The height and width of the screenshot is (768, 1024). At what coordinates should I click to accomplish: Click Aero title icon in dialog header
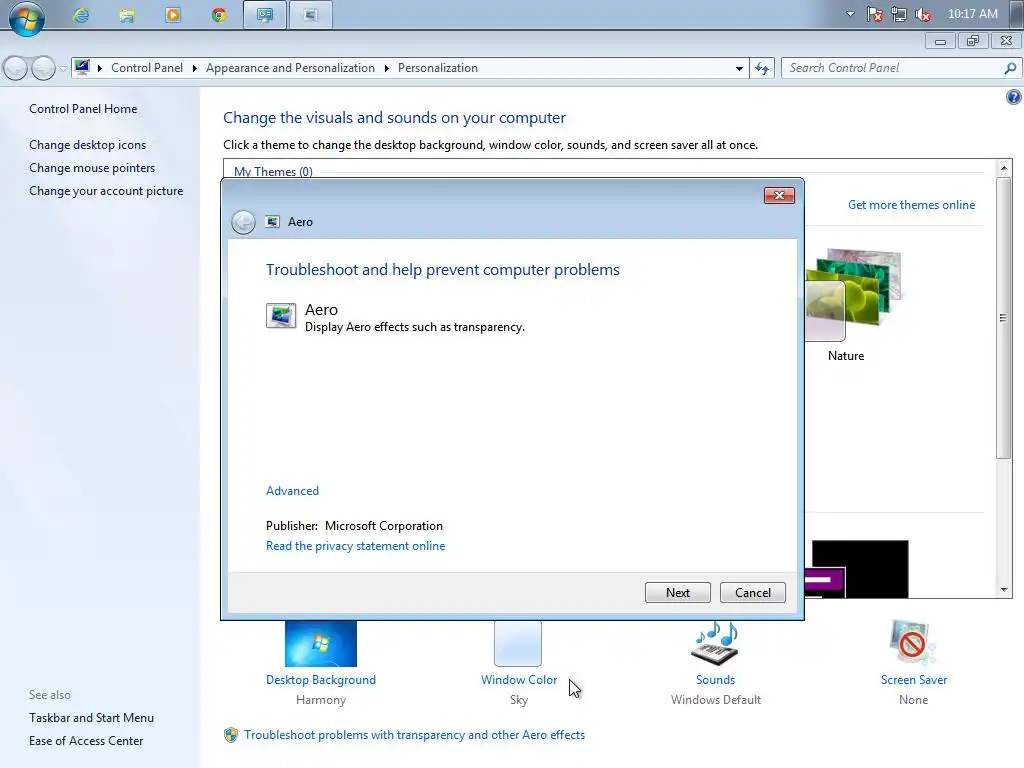(272, 222)
